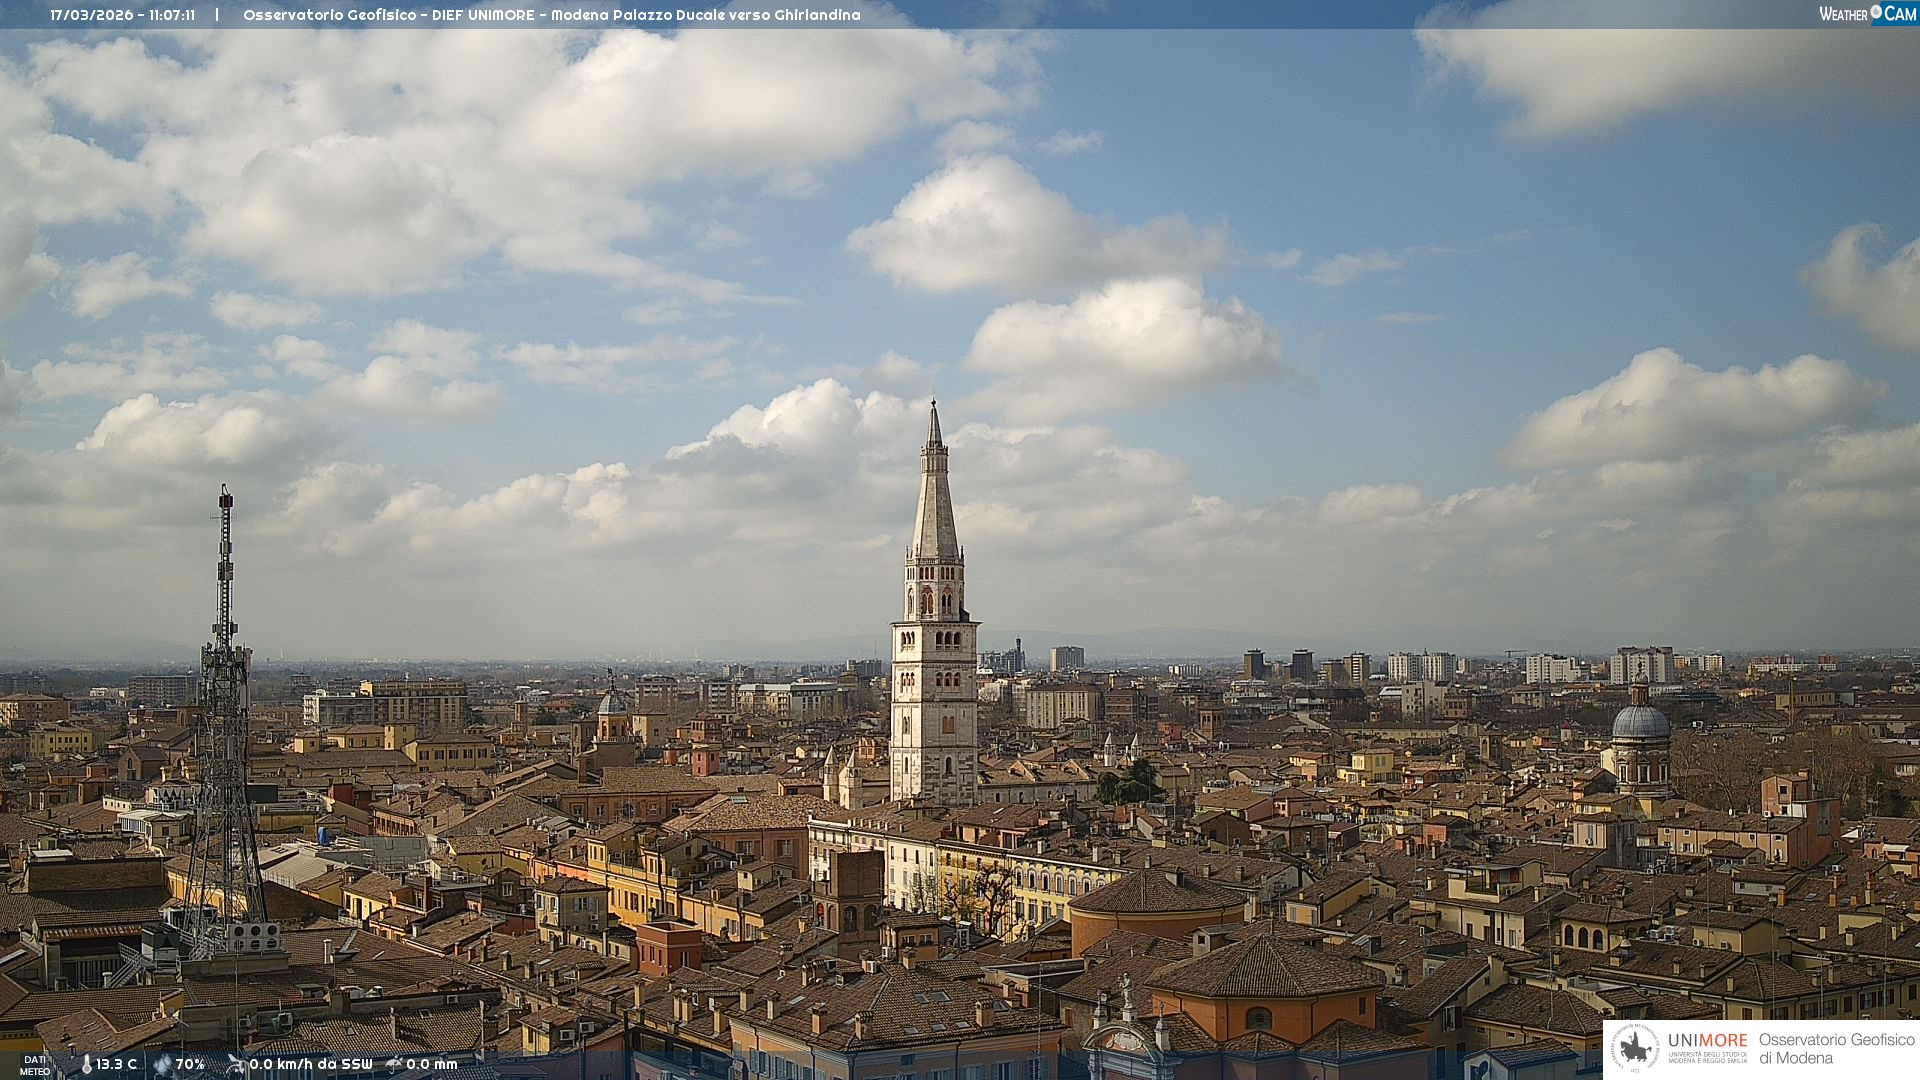Viewport: 1920px width, 1080px height.
Task: Click the Osservatorio Geofisico di Modena text
Action: [x=1836, y=1049]
